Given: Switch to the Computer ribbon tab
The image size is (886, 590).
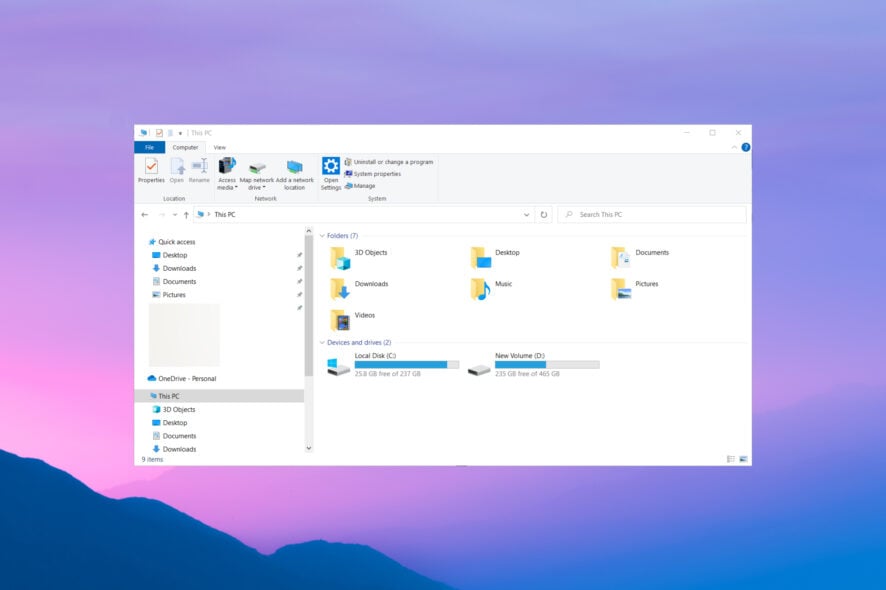Looking at the screenshot, I should pyautogui.click(x=185, y=148).
